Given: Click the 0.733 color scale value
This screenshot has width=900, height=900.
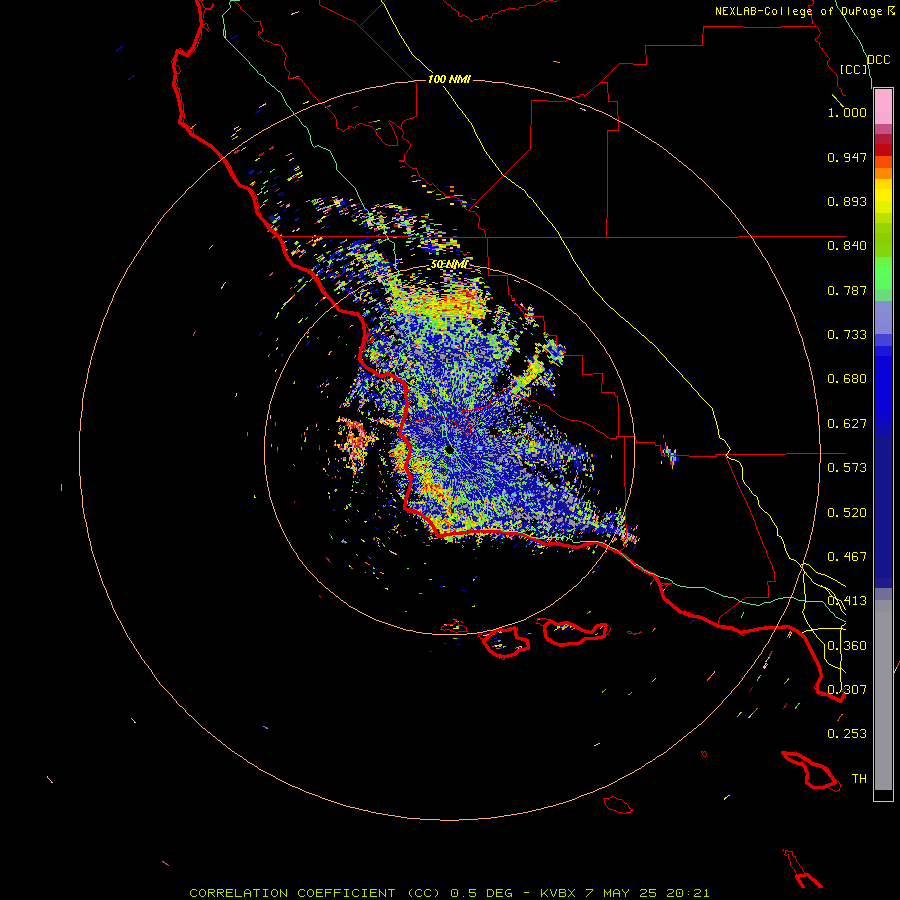Looking at the screenshot, I should (x=847, y=335).
